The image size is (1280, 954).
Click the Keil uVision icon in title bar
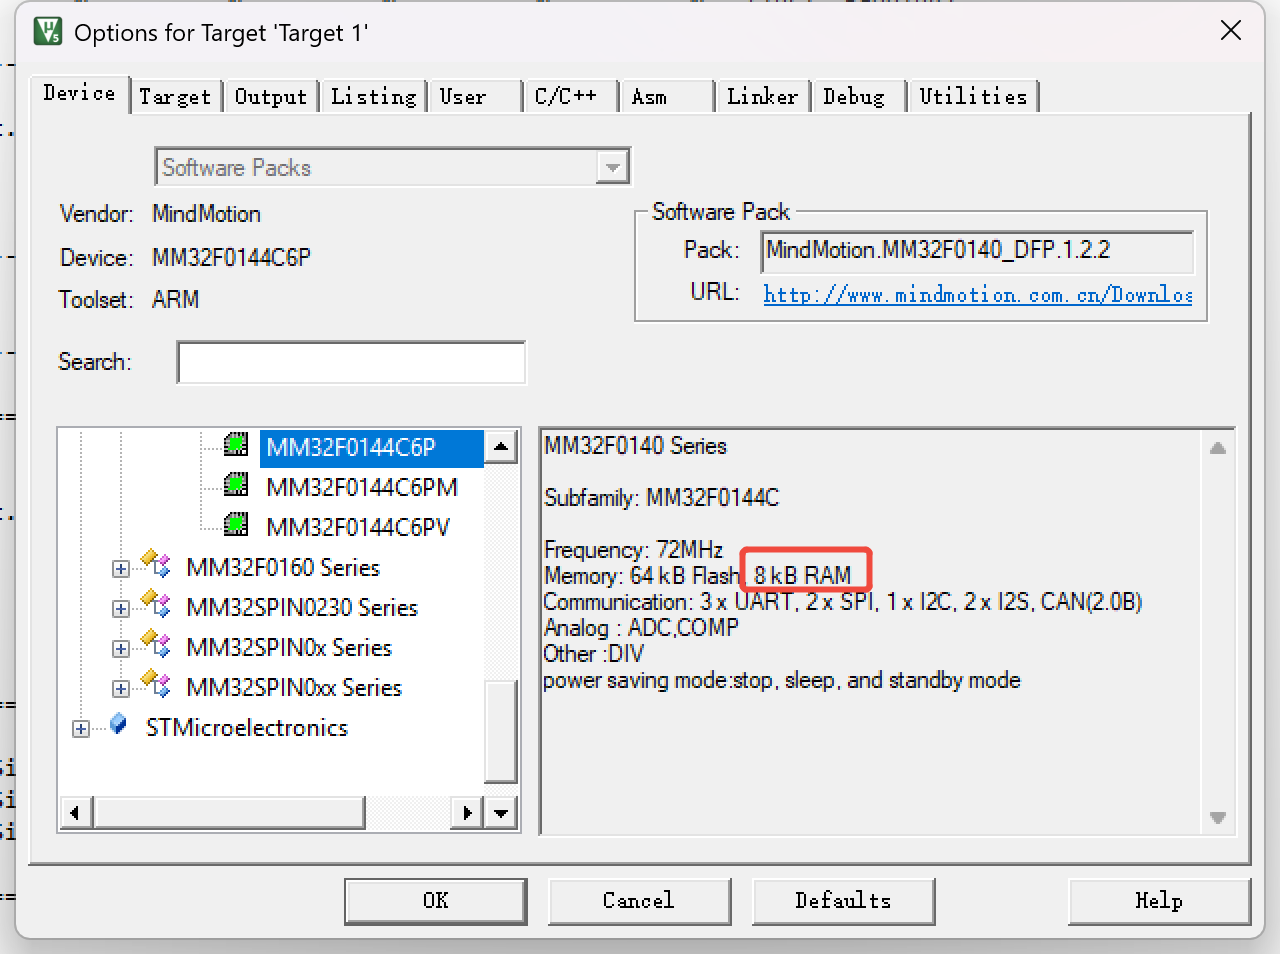tap(47, 32)
